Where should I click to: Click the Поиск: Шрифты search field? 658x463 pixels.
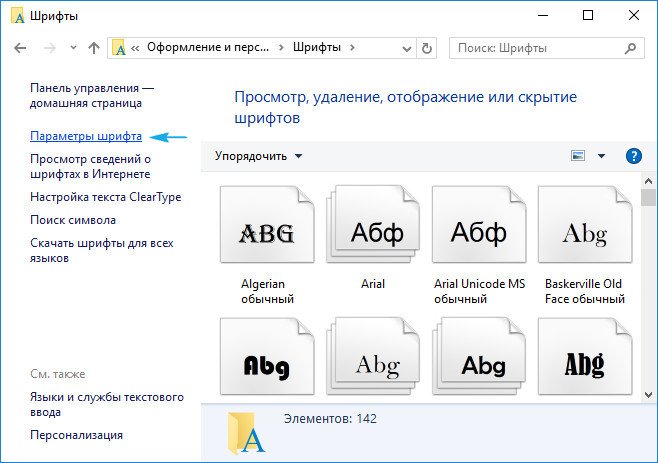pos(547,48)
